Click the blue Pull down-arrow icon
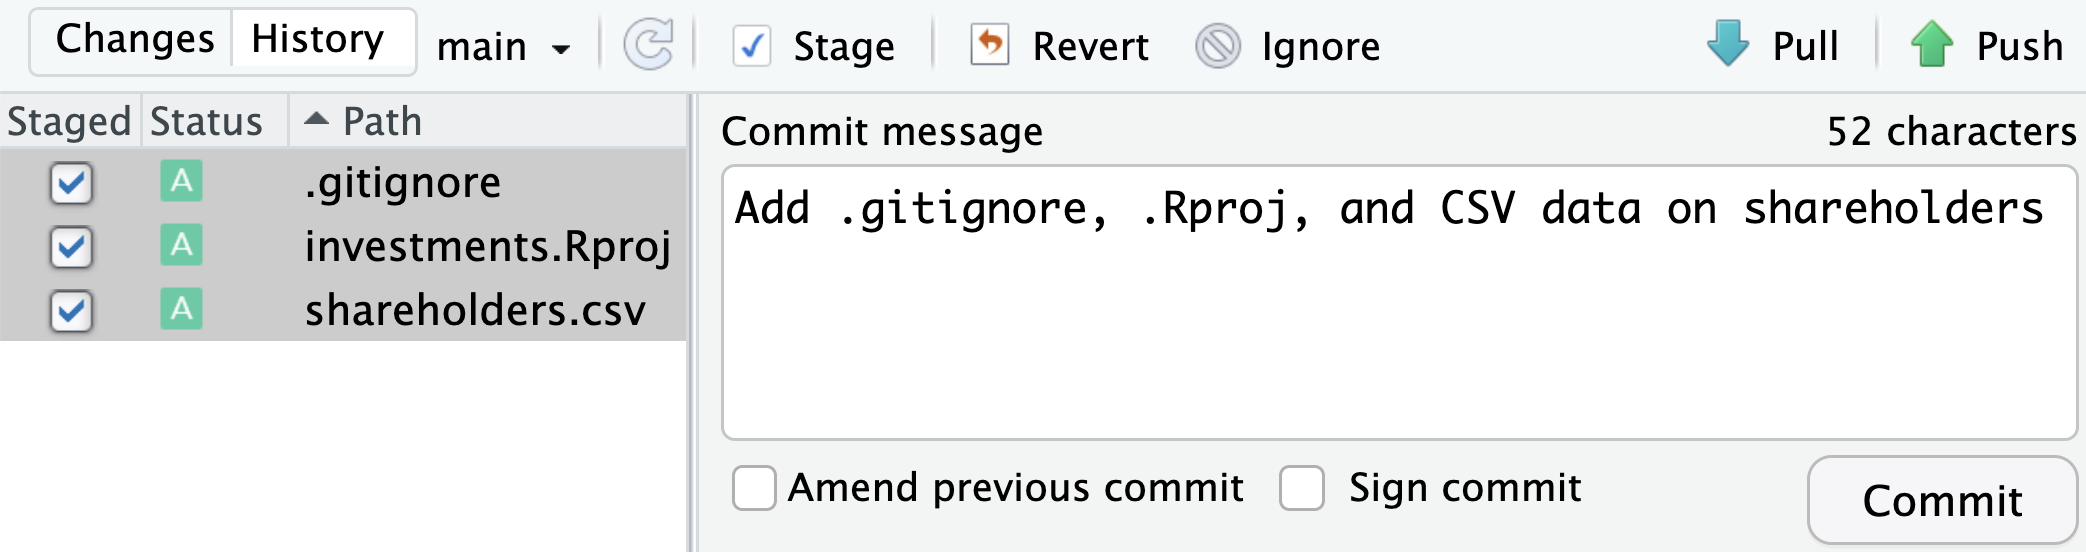 (1728, 44)
